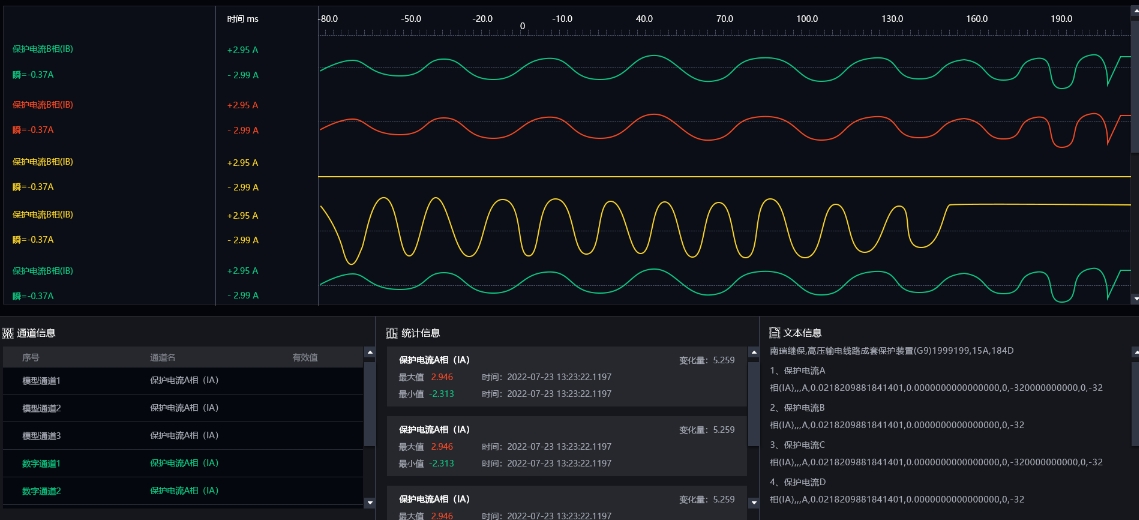The height and width of the screenshot is (520, 1139).
Task: Click the 1、保护电流A text line
Action: click(797, 370)
